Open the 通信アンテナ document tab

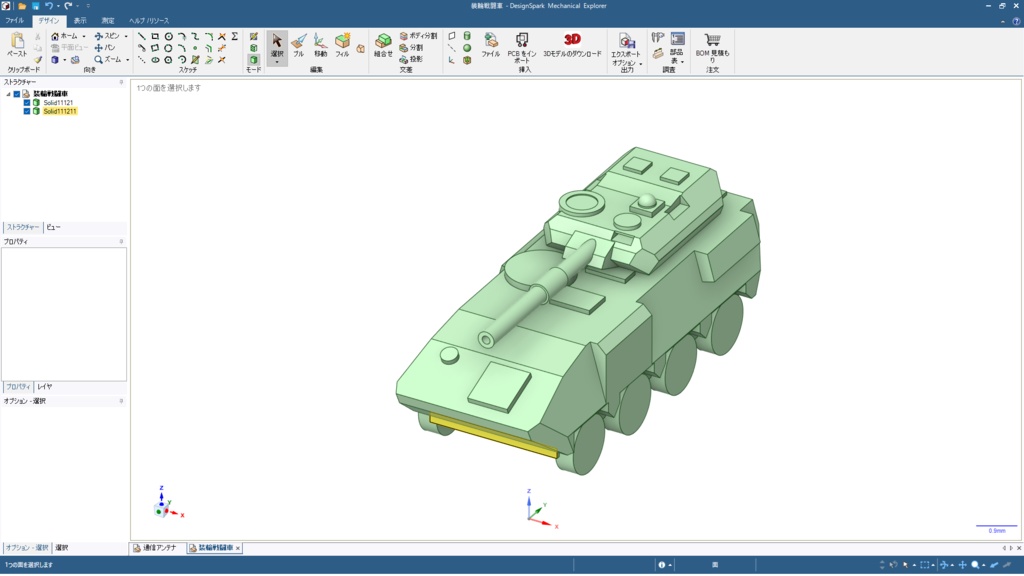pyautogui.click(x=155, y=548)
